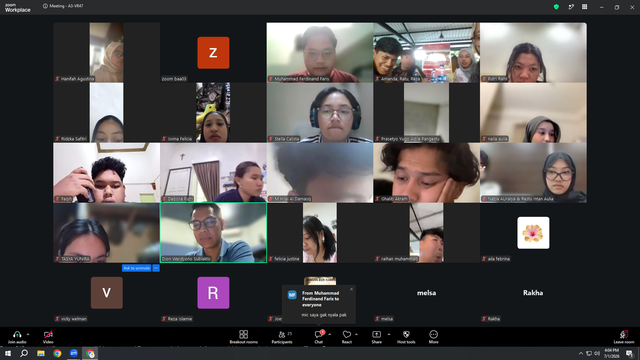Click the icon left of the View grid

point(571,7)
